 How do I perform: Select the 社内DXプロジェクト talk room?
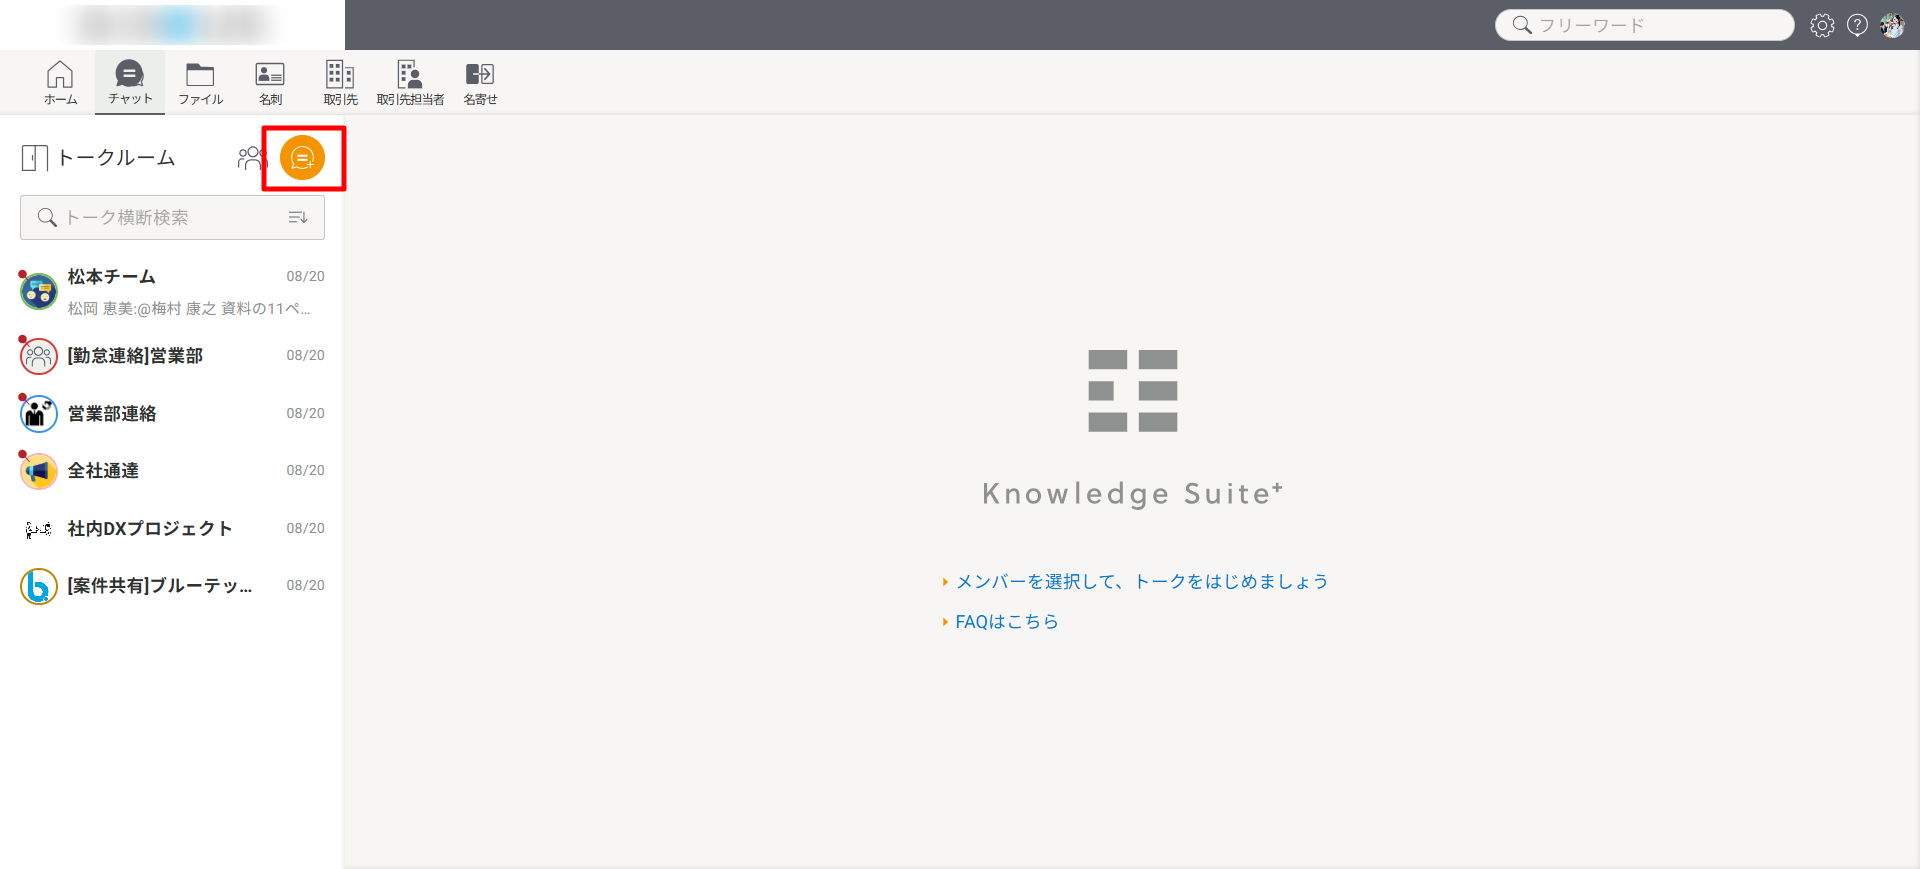(172, 529)
